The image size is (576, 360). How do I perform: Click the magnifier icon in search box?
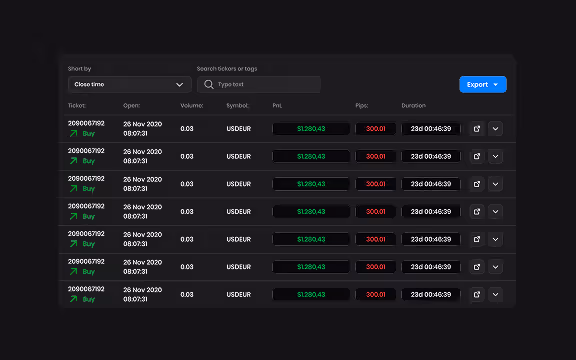209,84
